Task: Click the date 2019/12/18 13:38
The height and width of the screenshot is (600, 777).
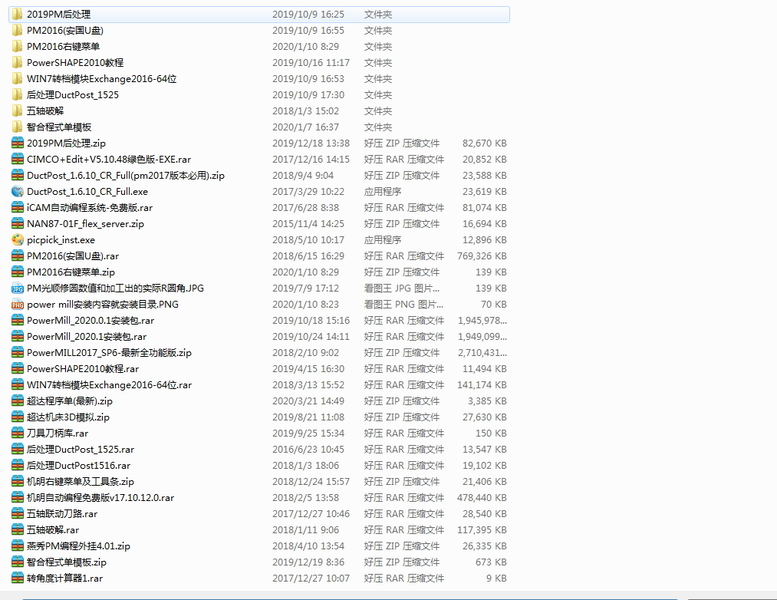Action: click(x=311, y=143)
